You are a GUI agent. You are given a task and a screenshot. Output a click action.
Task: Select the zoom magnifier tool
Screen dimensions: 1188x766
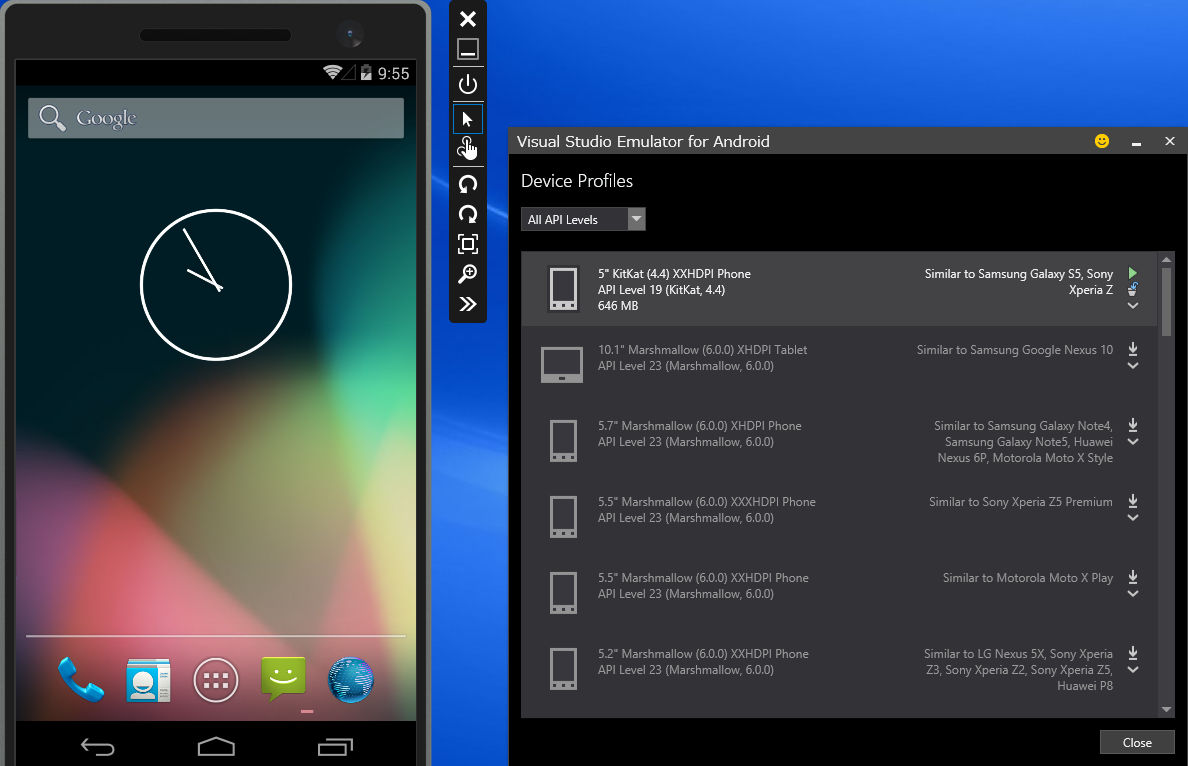pyautogui.click(x=468, y=273)
